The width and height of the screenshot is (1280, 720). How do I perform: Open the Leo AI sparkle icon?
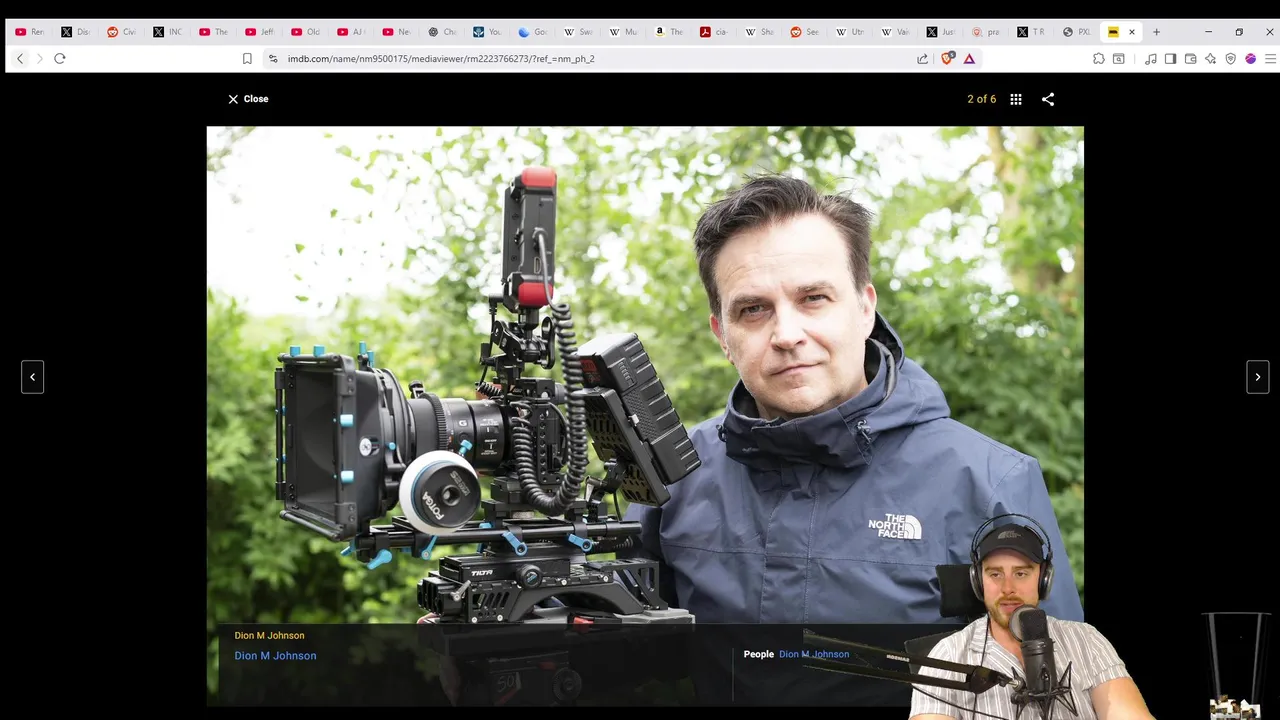[x=1211, y=59]
